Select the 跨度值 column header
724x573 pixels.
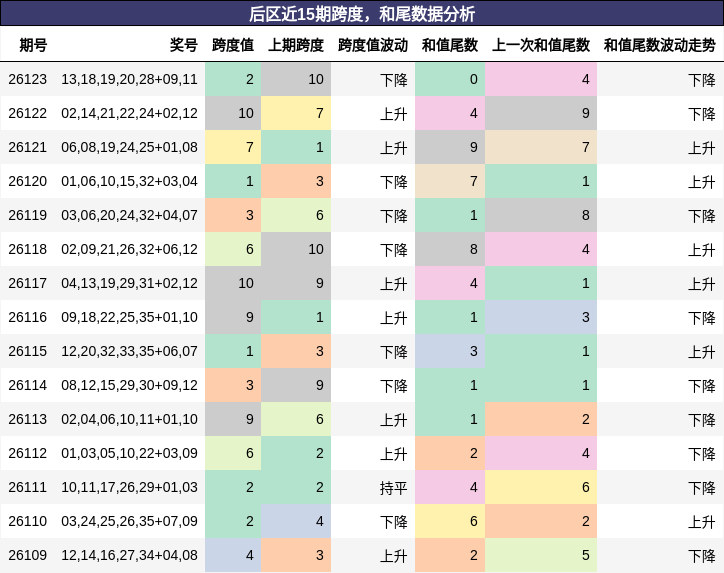point(233,45)
